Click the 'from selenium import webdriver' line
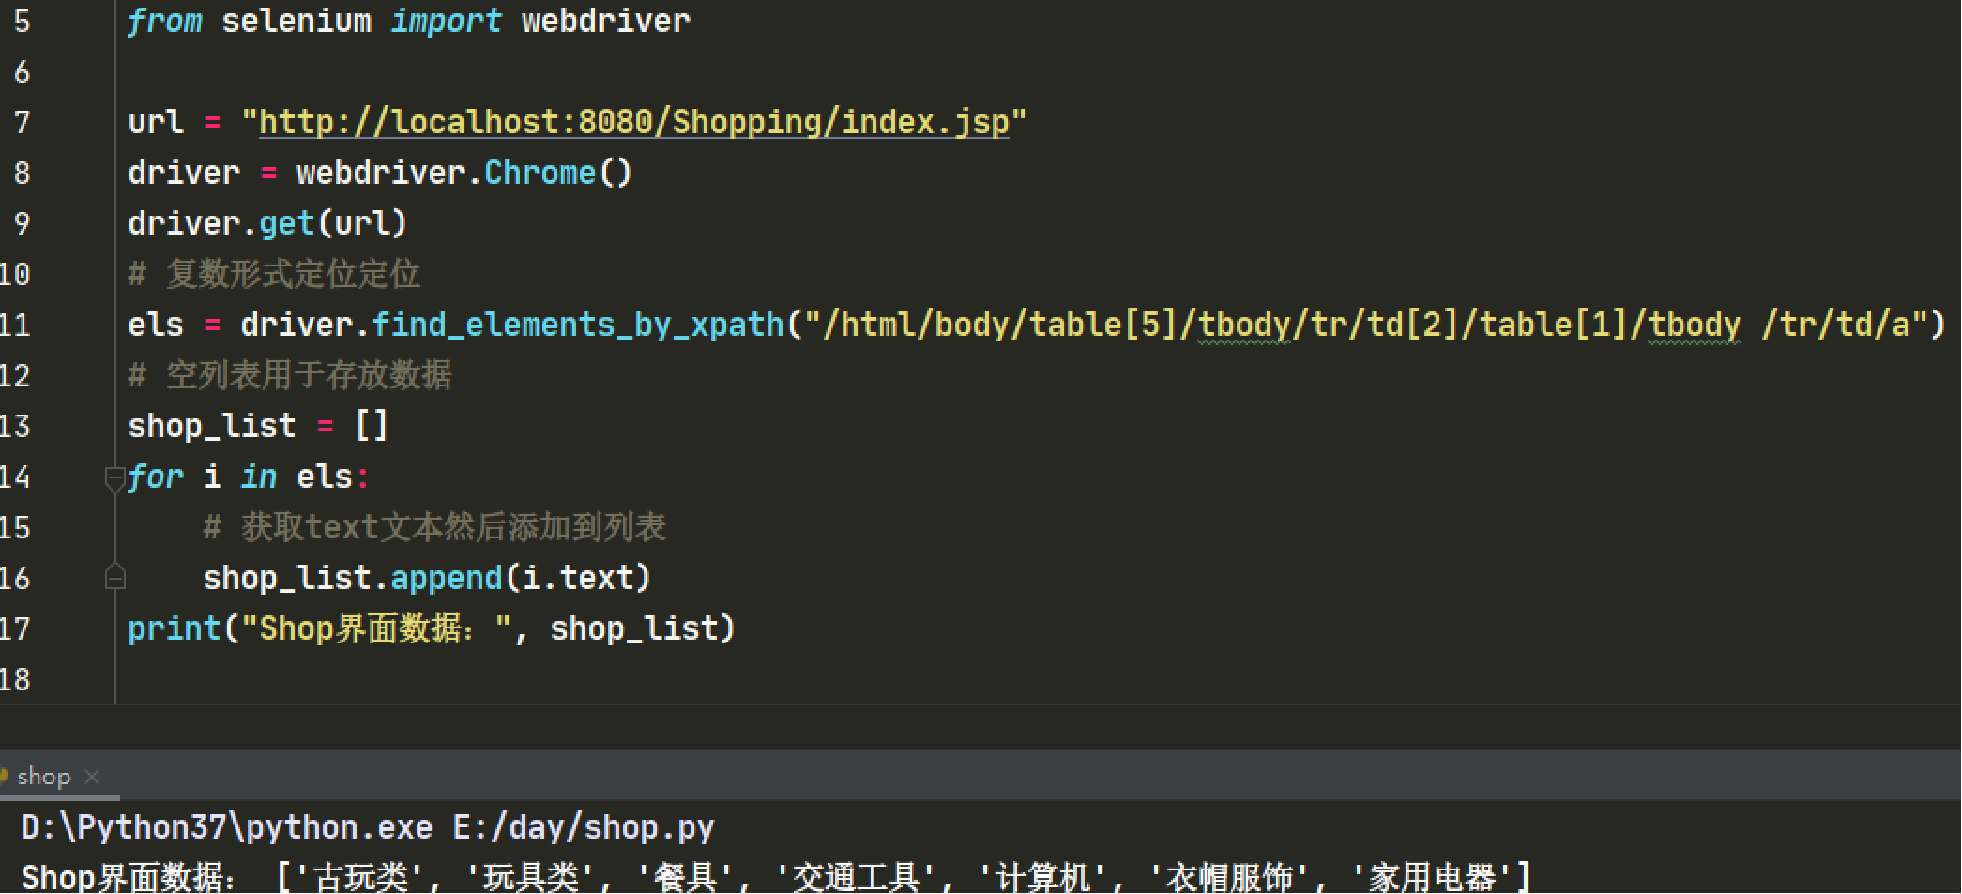 point(409,20)
